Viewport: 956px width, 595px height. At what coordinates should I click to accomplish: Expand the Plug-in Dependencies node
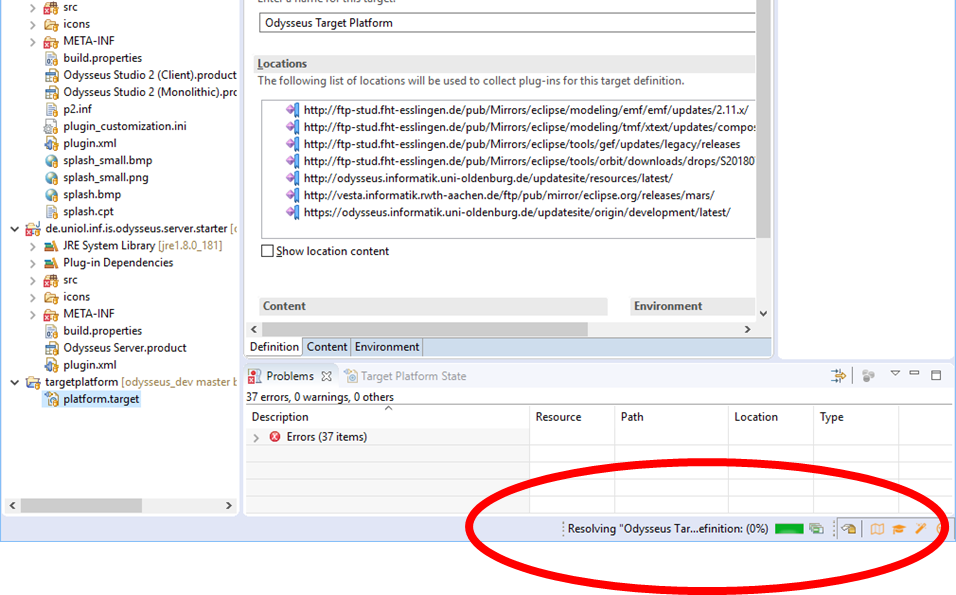pos(33,263)
